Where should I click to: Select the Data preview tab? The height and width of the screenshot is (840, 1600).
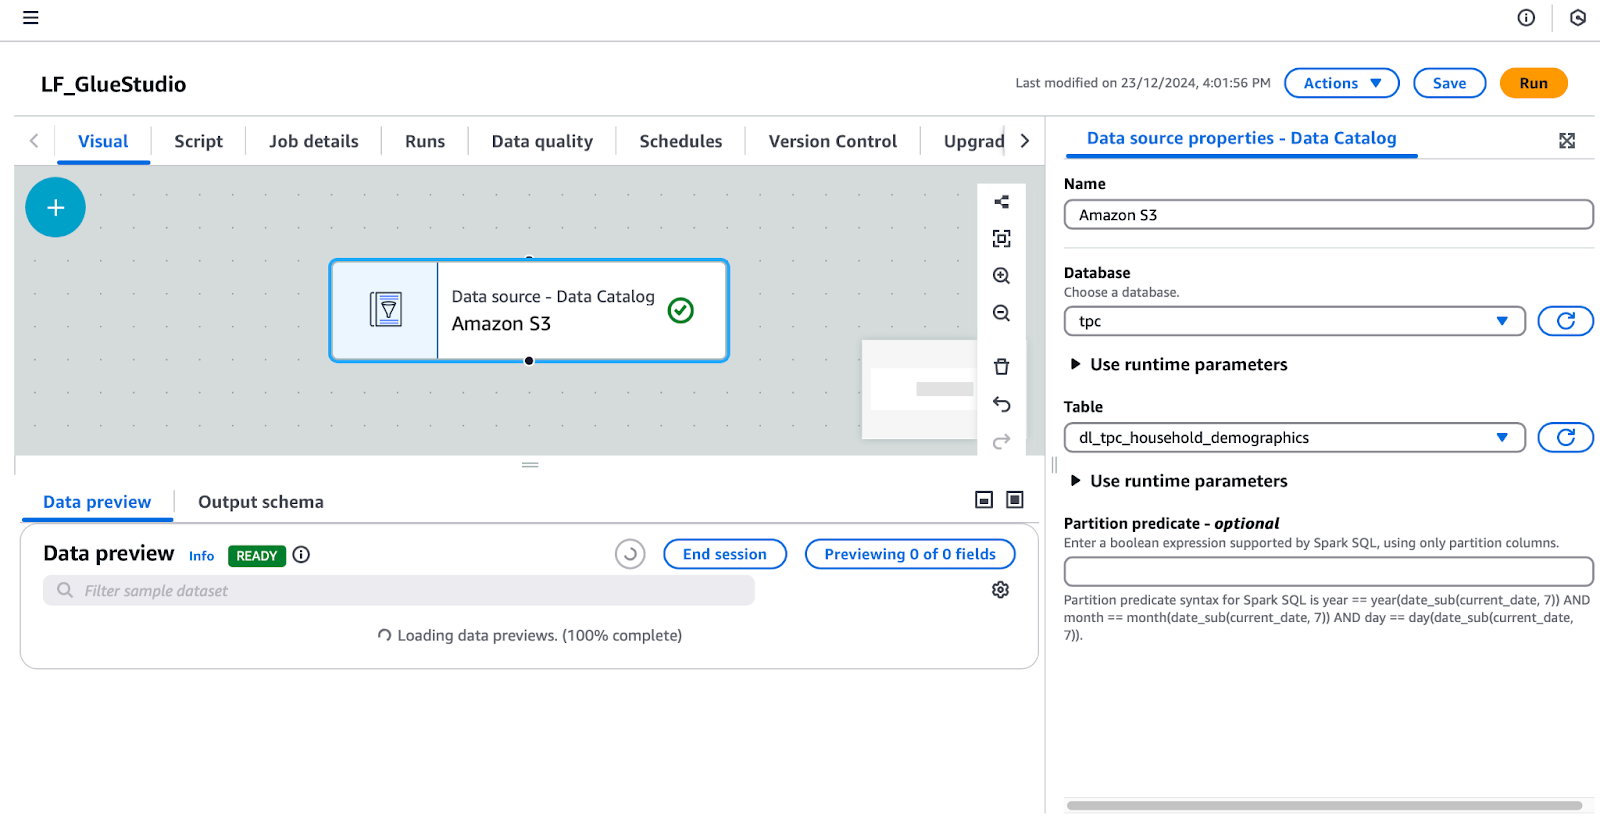point(97,502)
